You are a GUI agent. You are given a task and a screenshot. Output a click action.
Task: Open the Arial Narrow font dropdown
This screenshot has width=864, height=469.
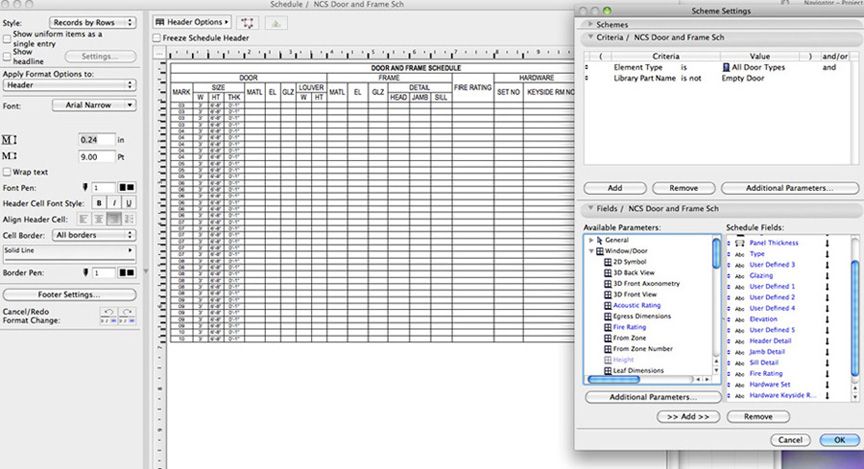[x=94, y=105]
